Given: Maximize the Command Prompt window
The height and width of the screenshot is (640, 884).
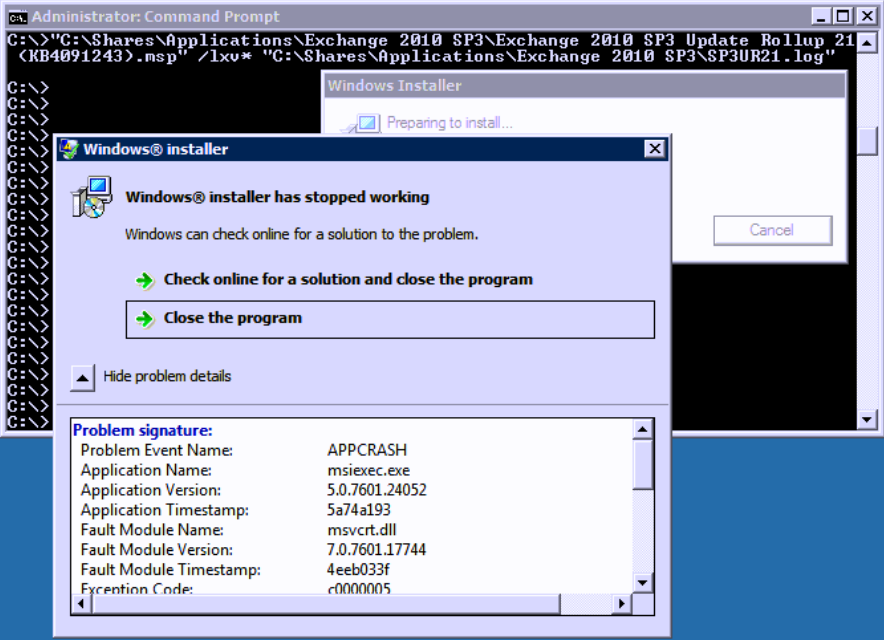Looking at the screenshot, I should [843, 16].
